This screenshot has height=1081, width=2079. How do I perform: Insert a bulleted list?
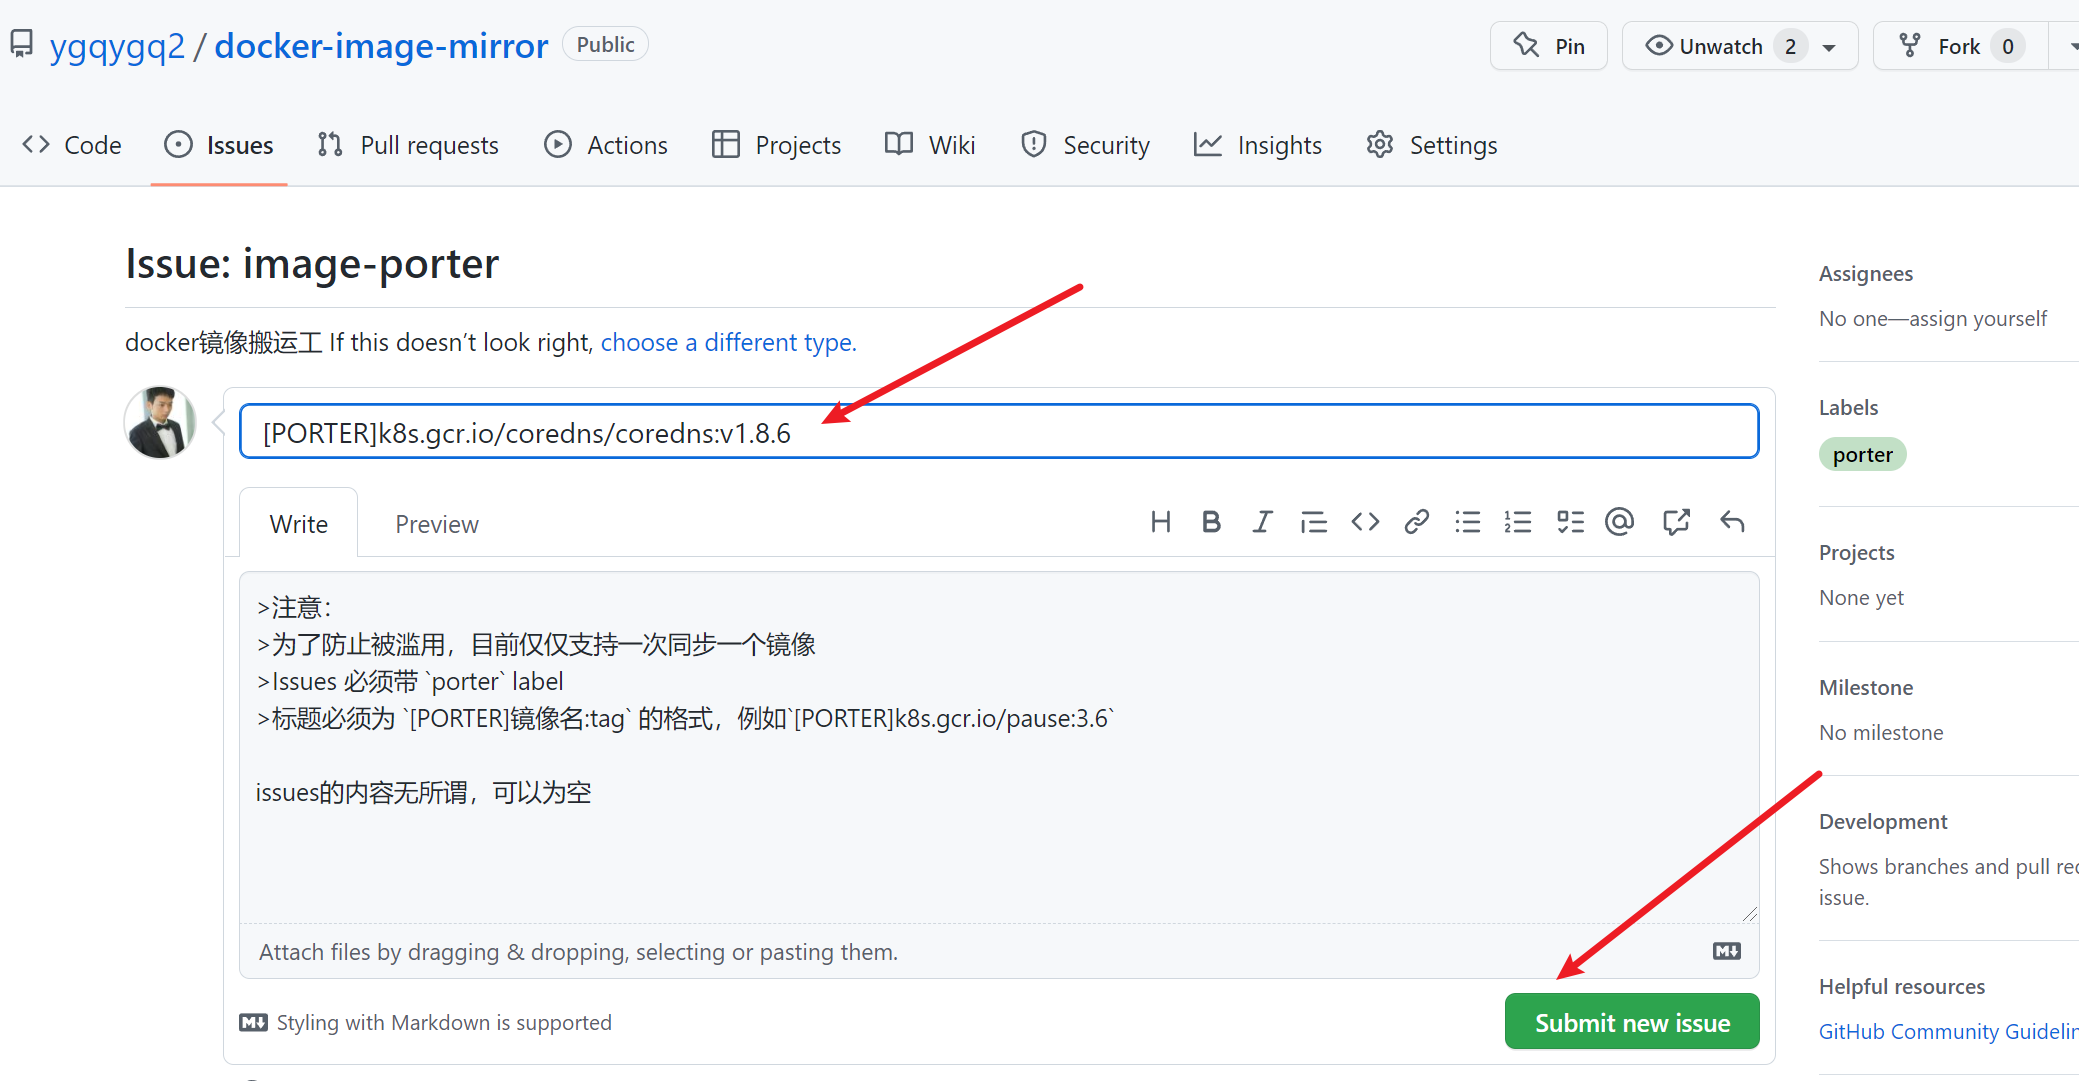coord(1467,522)
